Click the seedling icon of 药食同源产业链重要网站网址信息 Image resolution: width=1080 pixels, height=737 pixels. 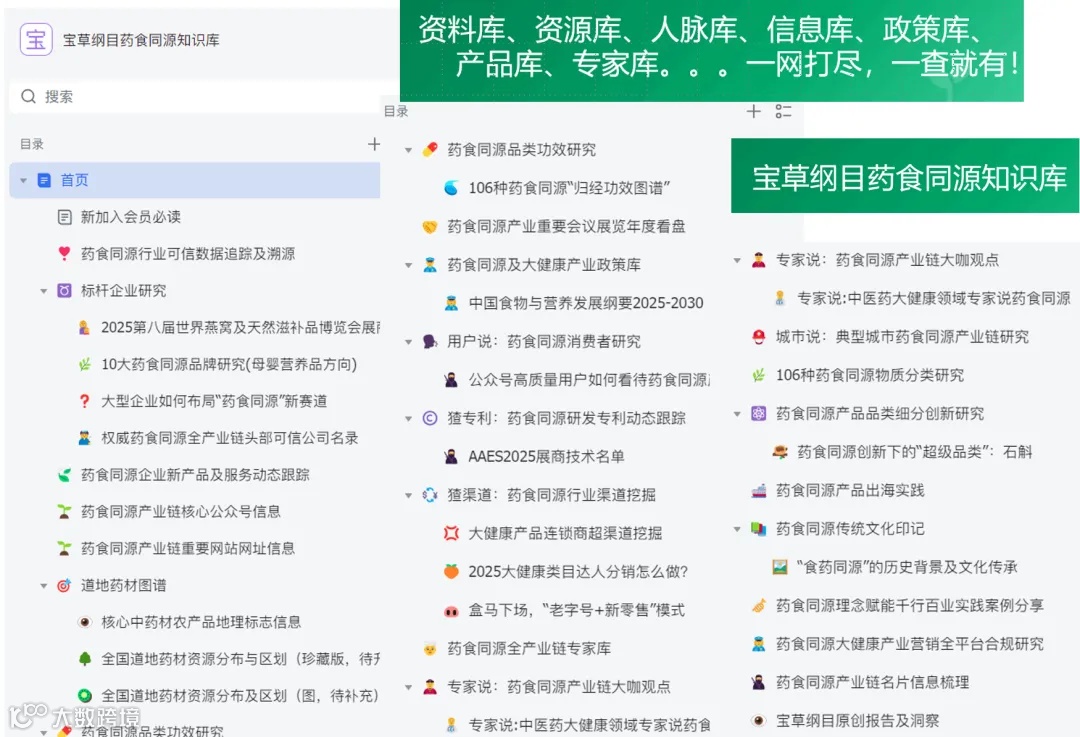[64, 548]
